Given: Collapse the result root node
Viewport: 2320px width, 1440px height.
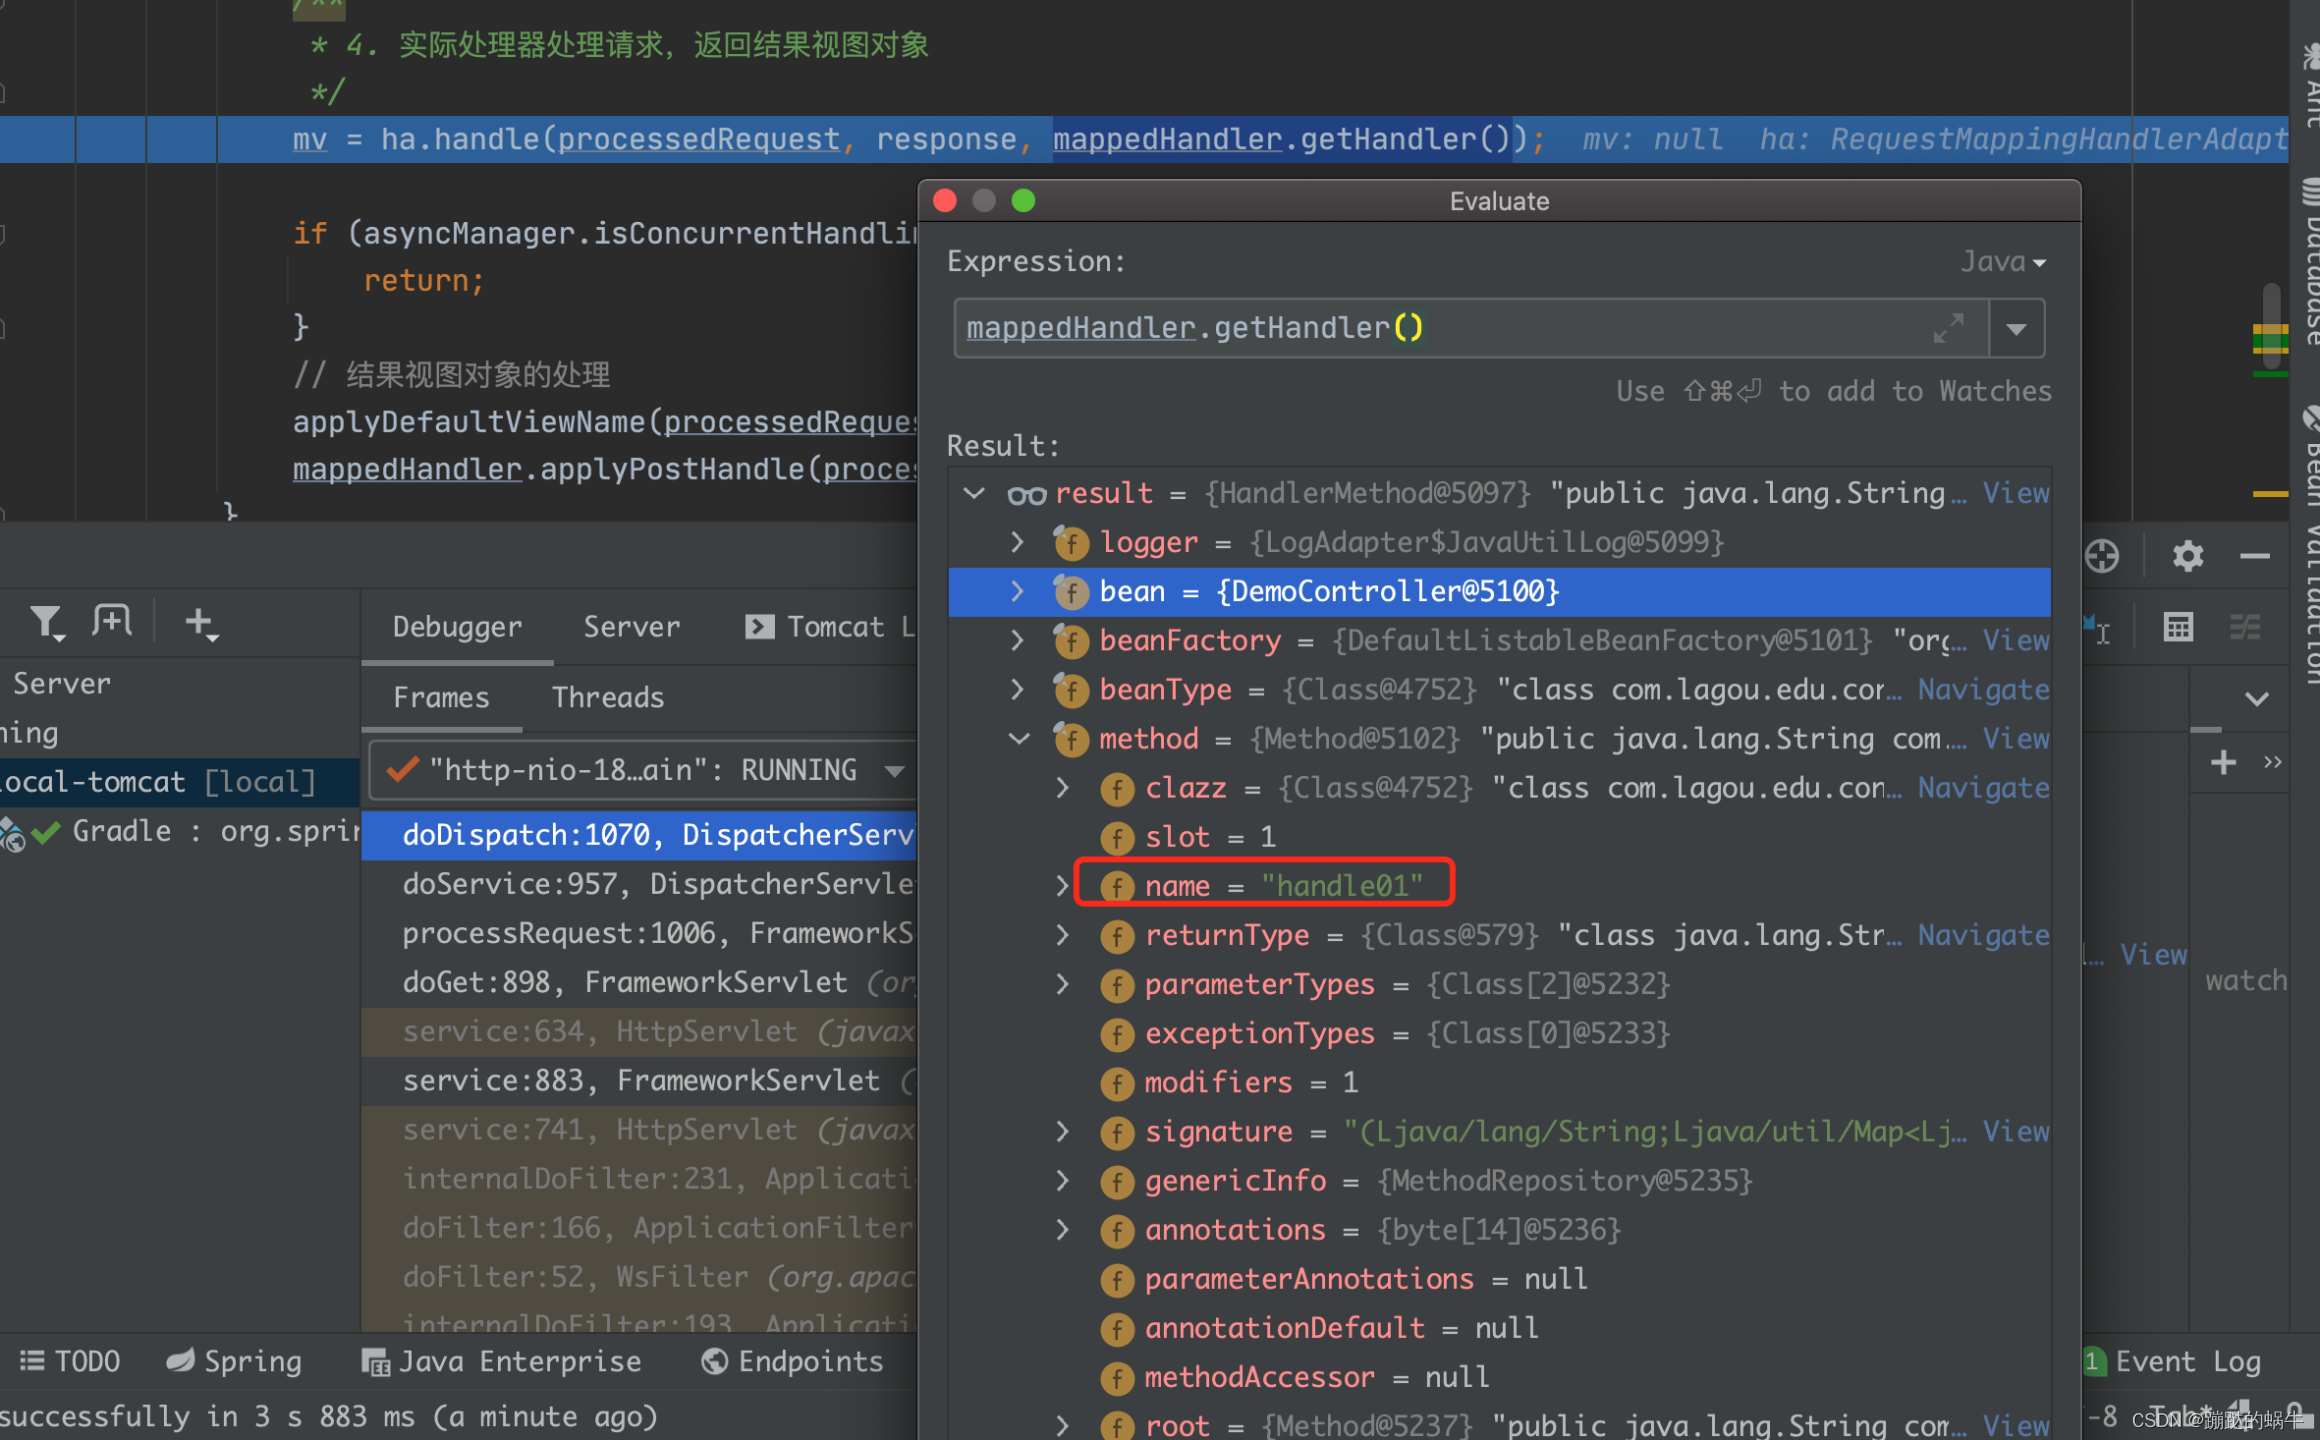Looking at the screenshot, I should tap(974, 493).
